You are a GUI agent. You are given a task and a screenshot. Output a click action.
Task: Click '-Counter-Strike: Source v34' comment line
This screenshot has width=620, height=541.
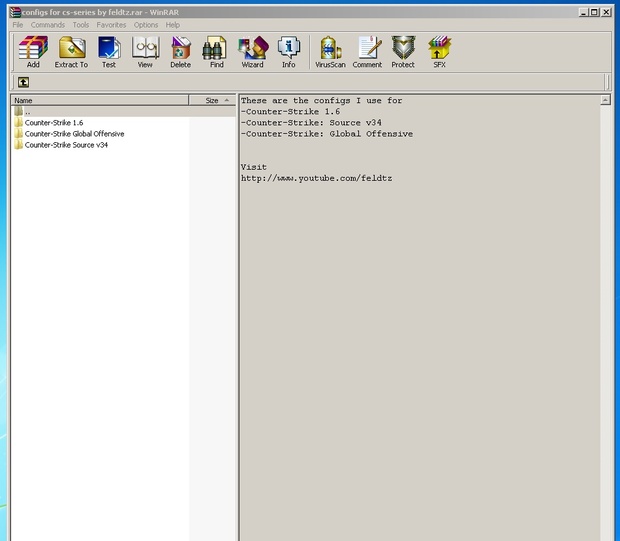pos(311,123)
